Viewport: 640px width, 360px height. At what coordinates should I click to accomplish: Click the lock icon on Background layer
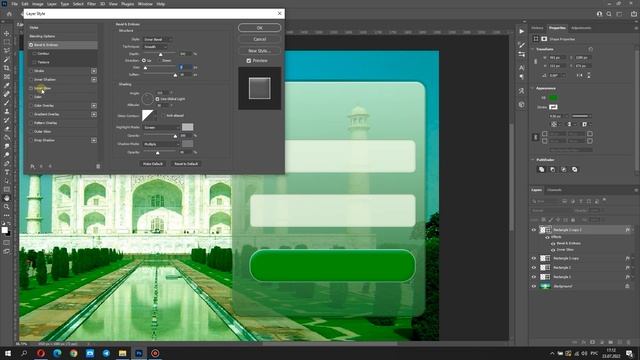[627, 286]
